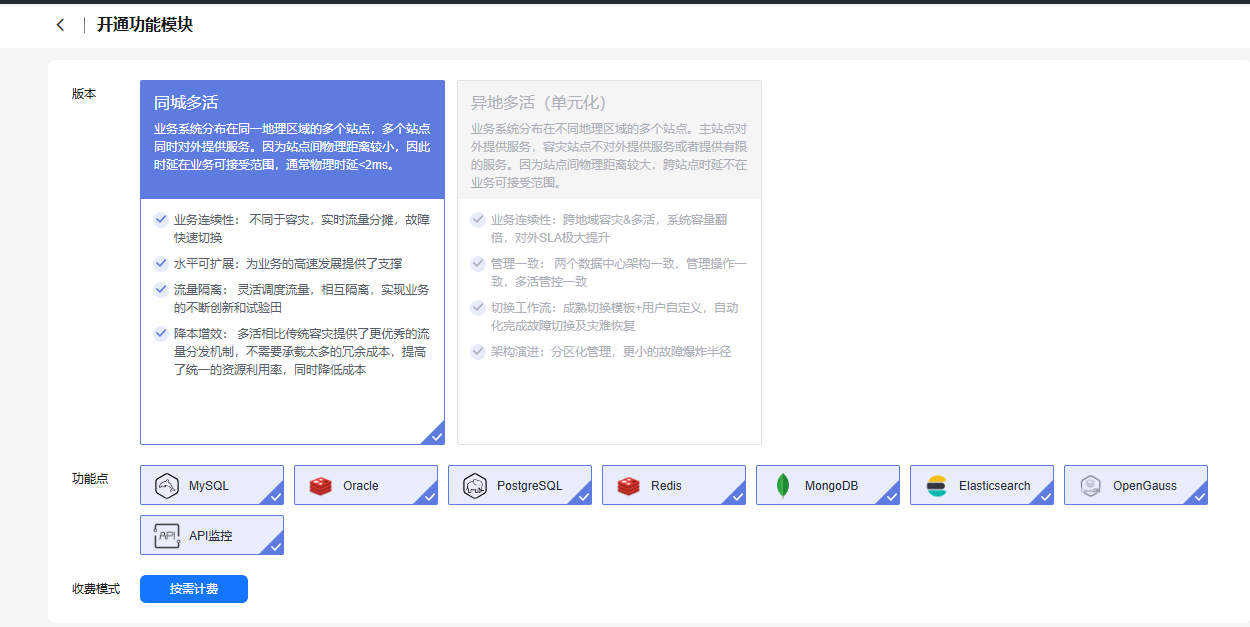The width and height of the screenshot is (1250, 627).
Task: Toggle the MySQL feature option
Action: 212,485
